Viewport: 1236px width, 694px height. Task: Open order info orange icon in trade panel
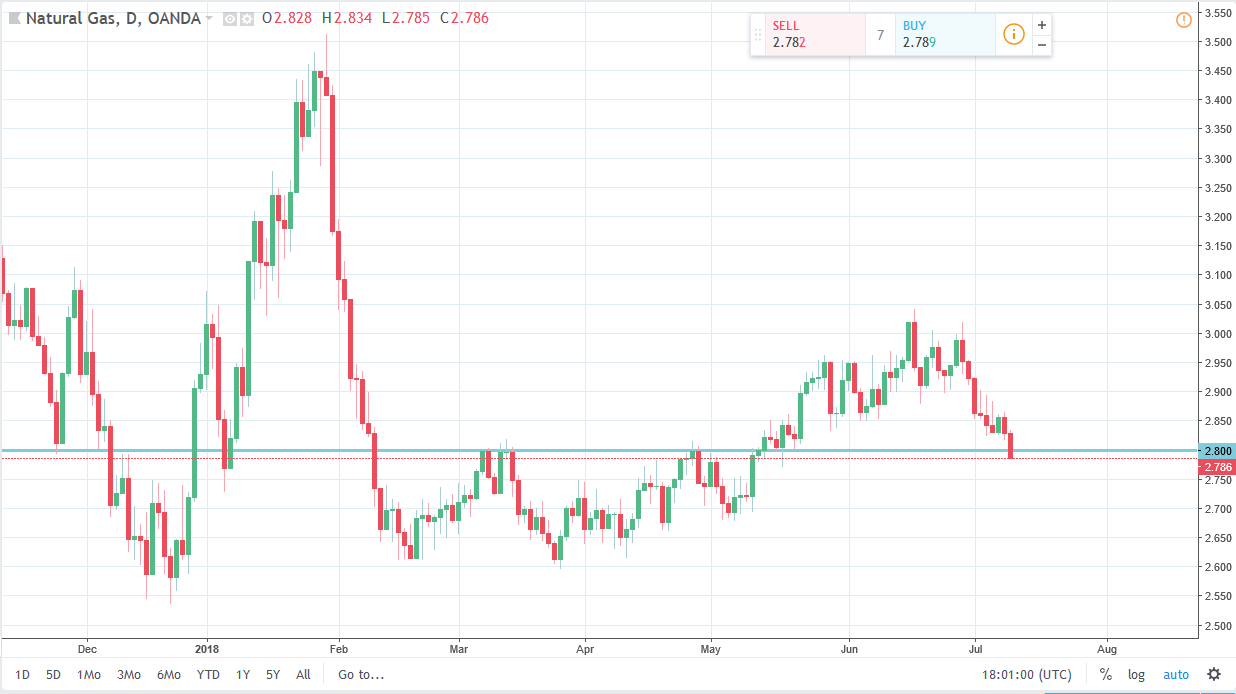coord(1013,35)
